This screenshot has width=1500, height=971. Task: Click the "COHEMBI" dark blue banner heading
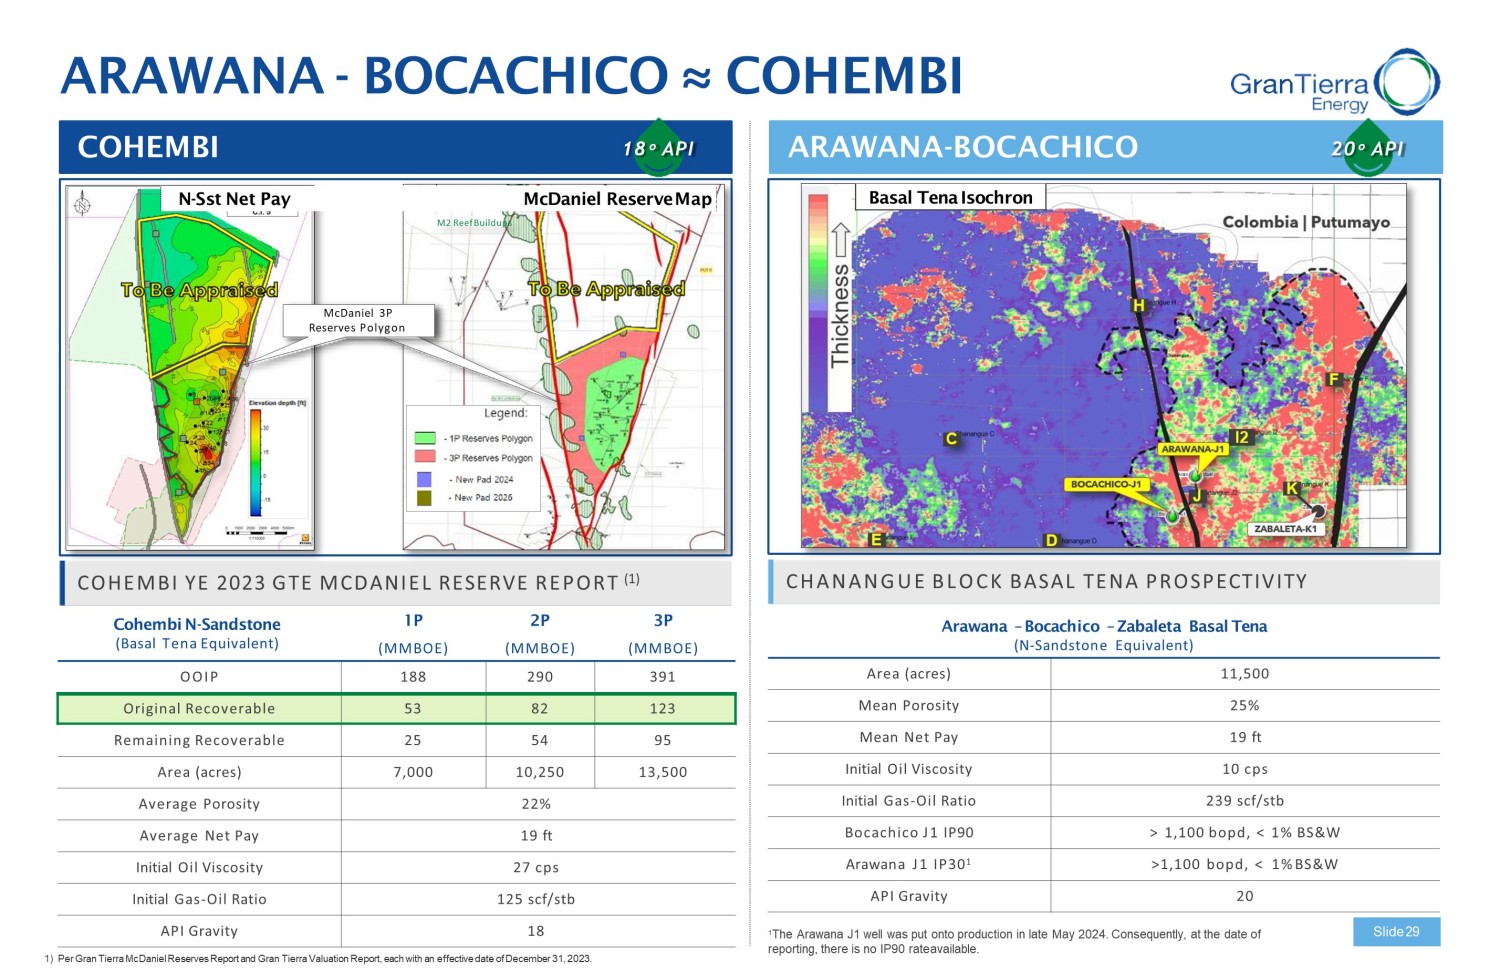[148, 147]
